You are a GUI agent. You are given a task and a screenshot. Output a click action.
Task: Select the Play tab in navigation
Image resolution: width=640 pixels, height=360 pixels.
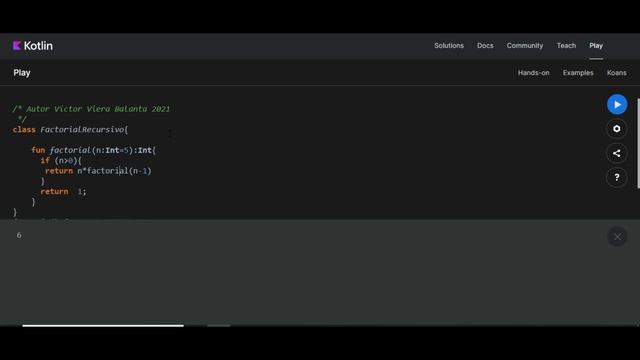pyautogui.click(x=596, y=46)
